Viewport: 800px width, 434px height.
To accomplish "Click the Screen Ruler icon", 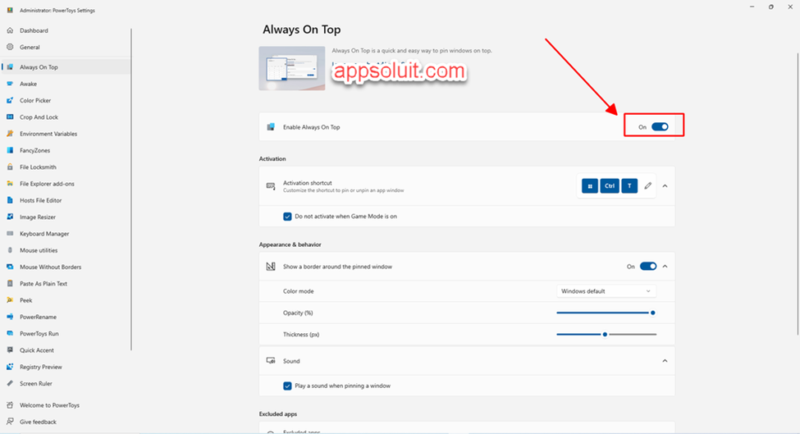I will [10, 384].
